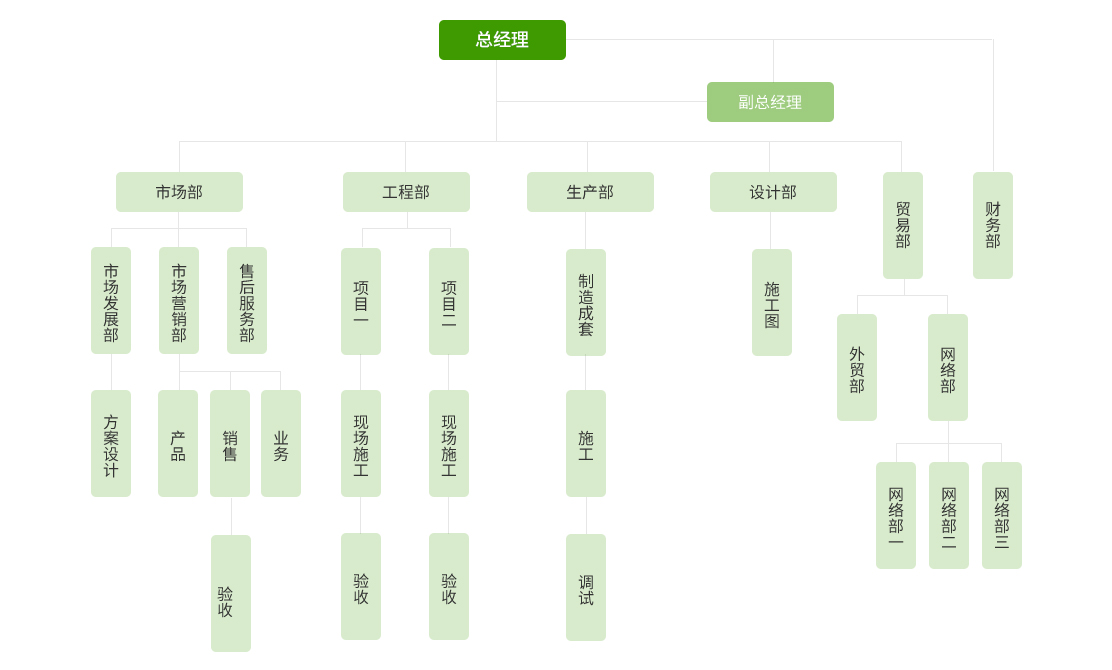
Task: Click the 方案设计 box
Action: (x=111, y=444)
